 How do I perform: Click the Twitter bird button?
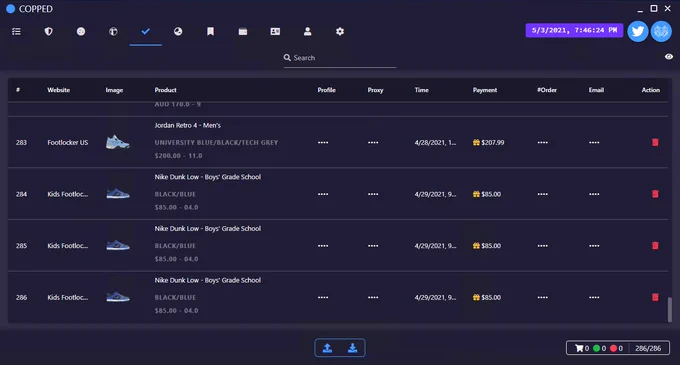pyautogui.click(x=638, y=31)
